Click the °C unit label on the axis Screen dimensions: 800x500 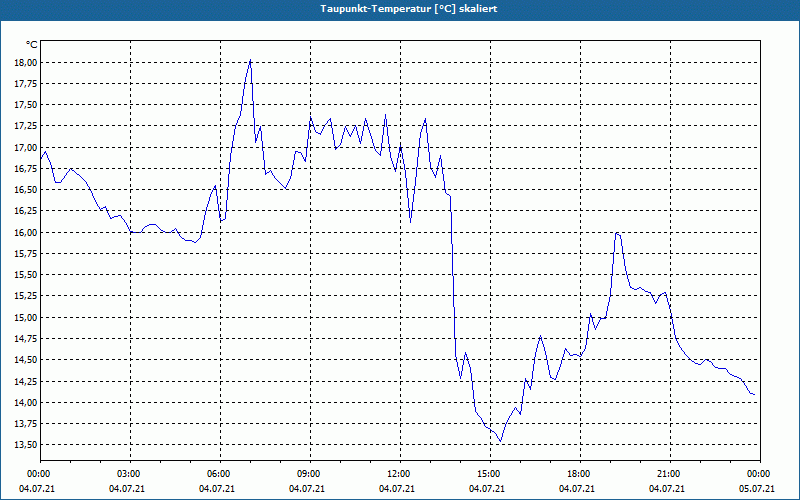click(x=31, y=45)
